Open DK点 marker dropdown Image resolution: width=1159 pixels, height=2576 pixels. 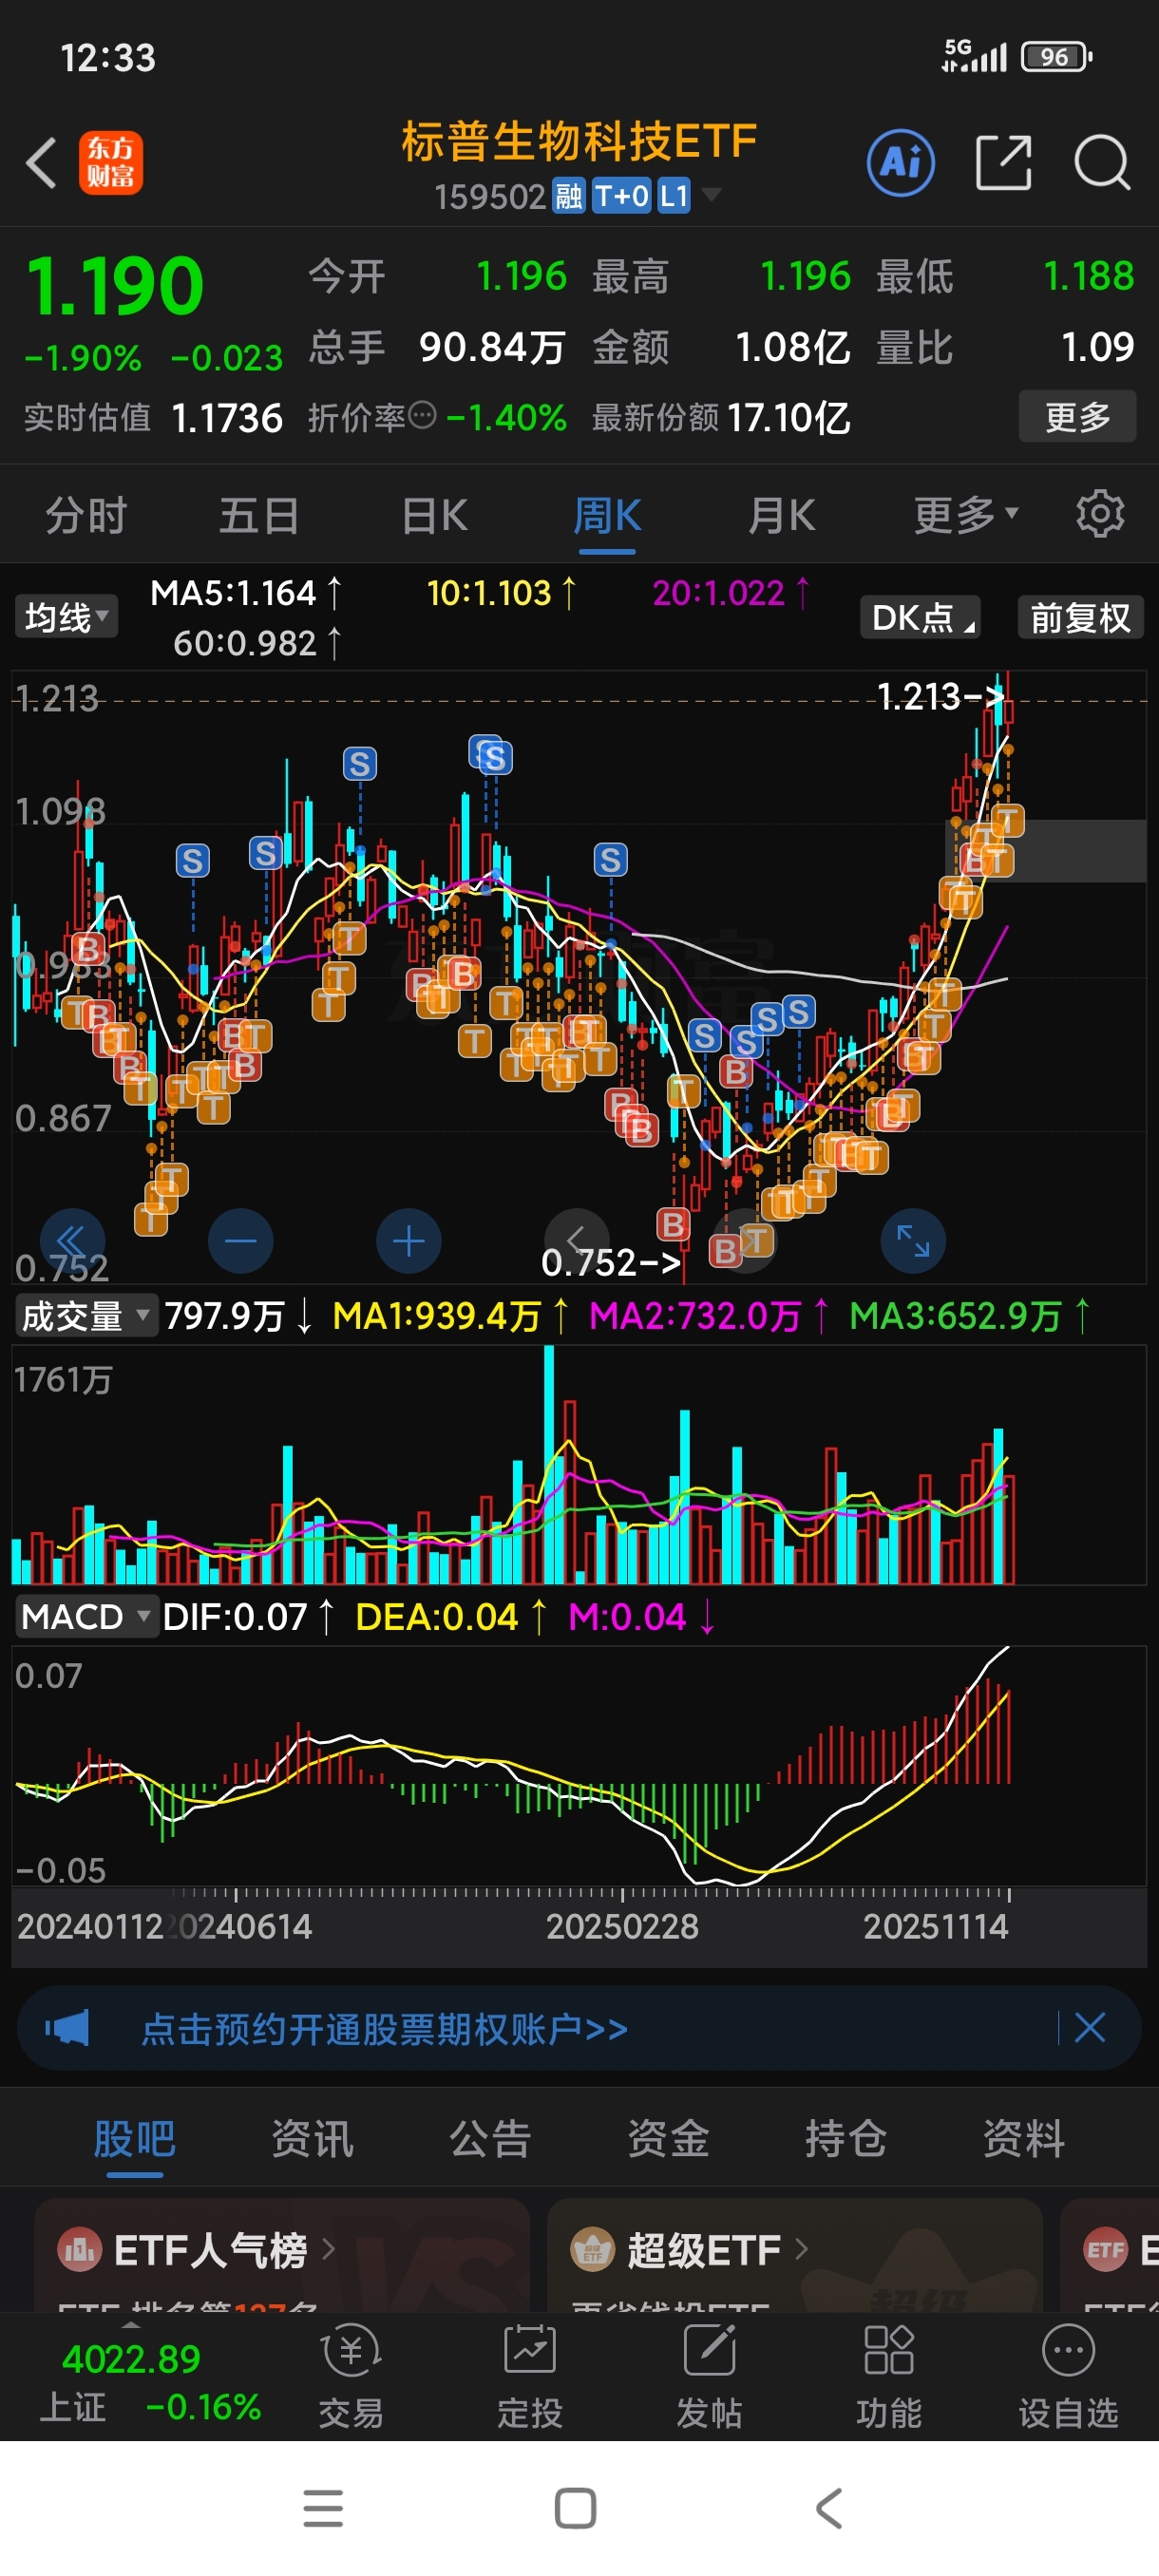click(919, 617)
